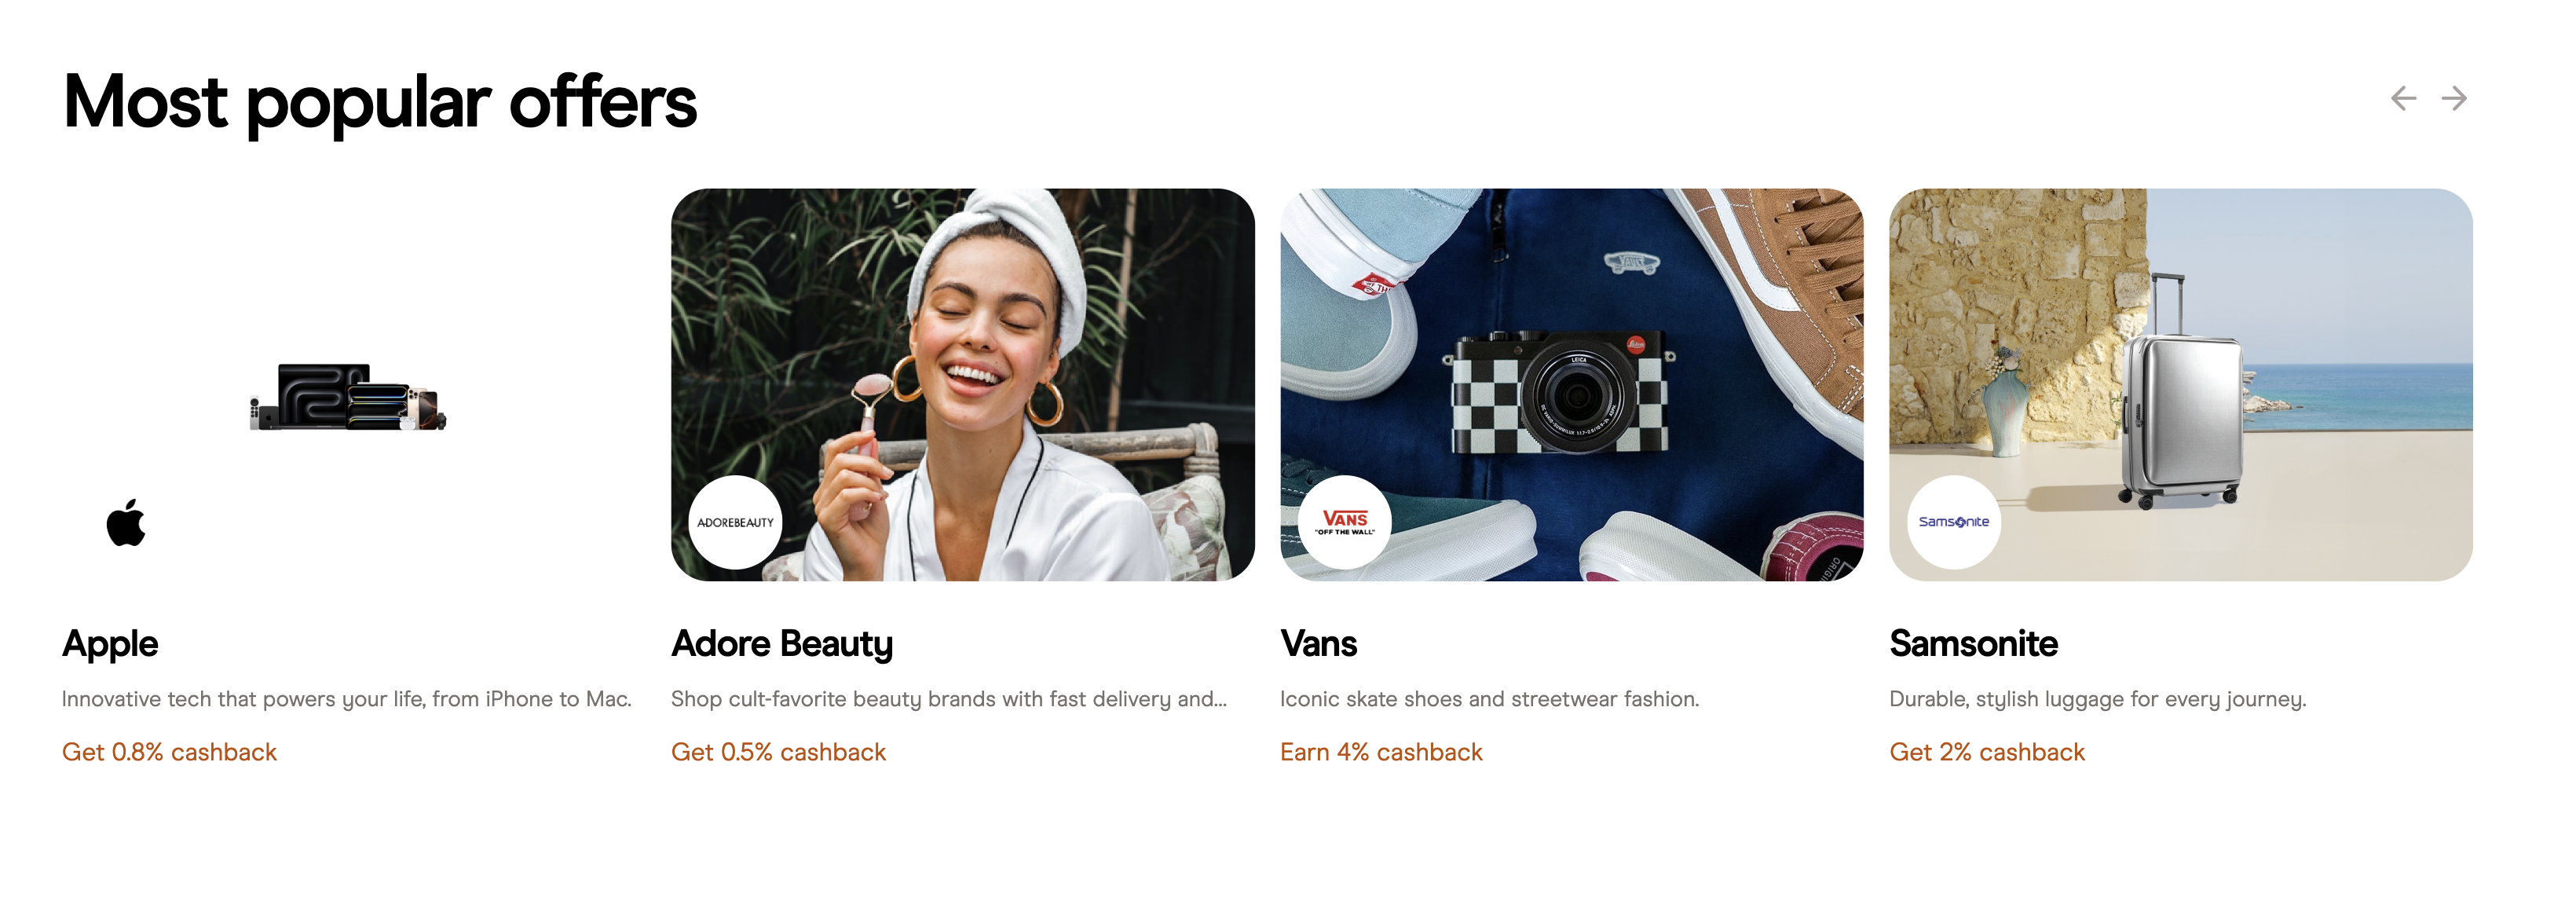Viewport: 2576px width, 905px height.
Task: Open the Apple devices product image
Action: 348,397
